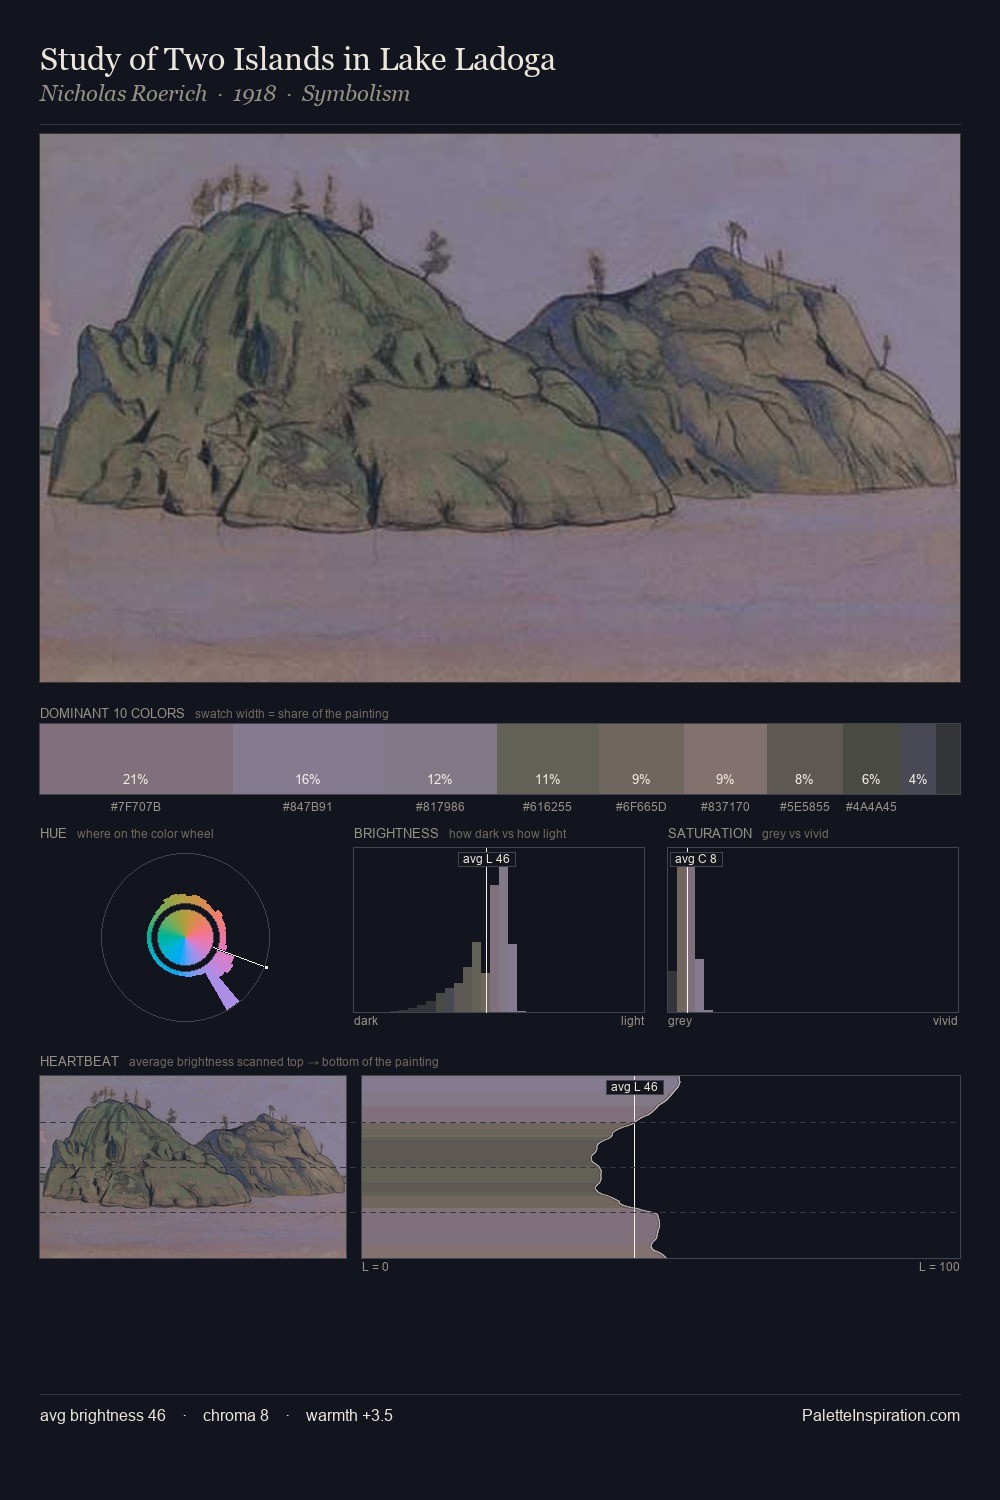
Task: Click the Nicholas Roerich artist name
Action: (x=123, y=93)
